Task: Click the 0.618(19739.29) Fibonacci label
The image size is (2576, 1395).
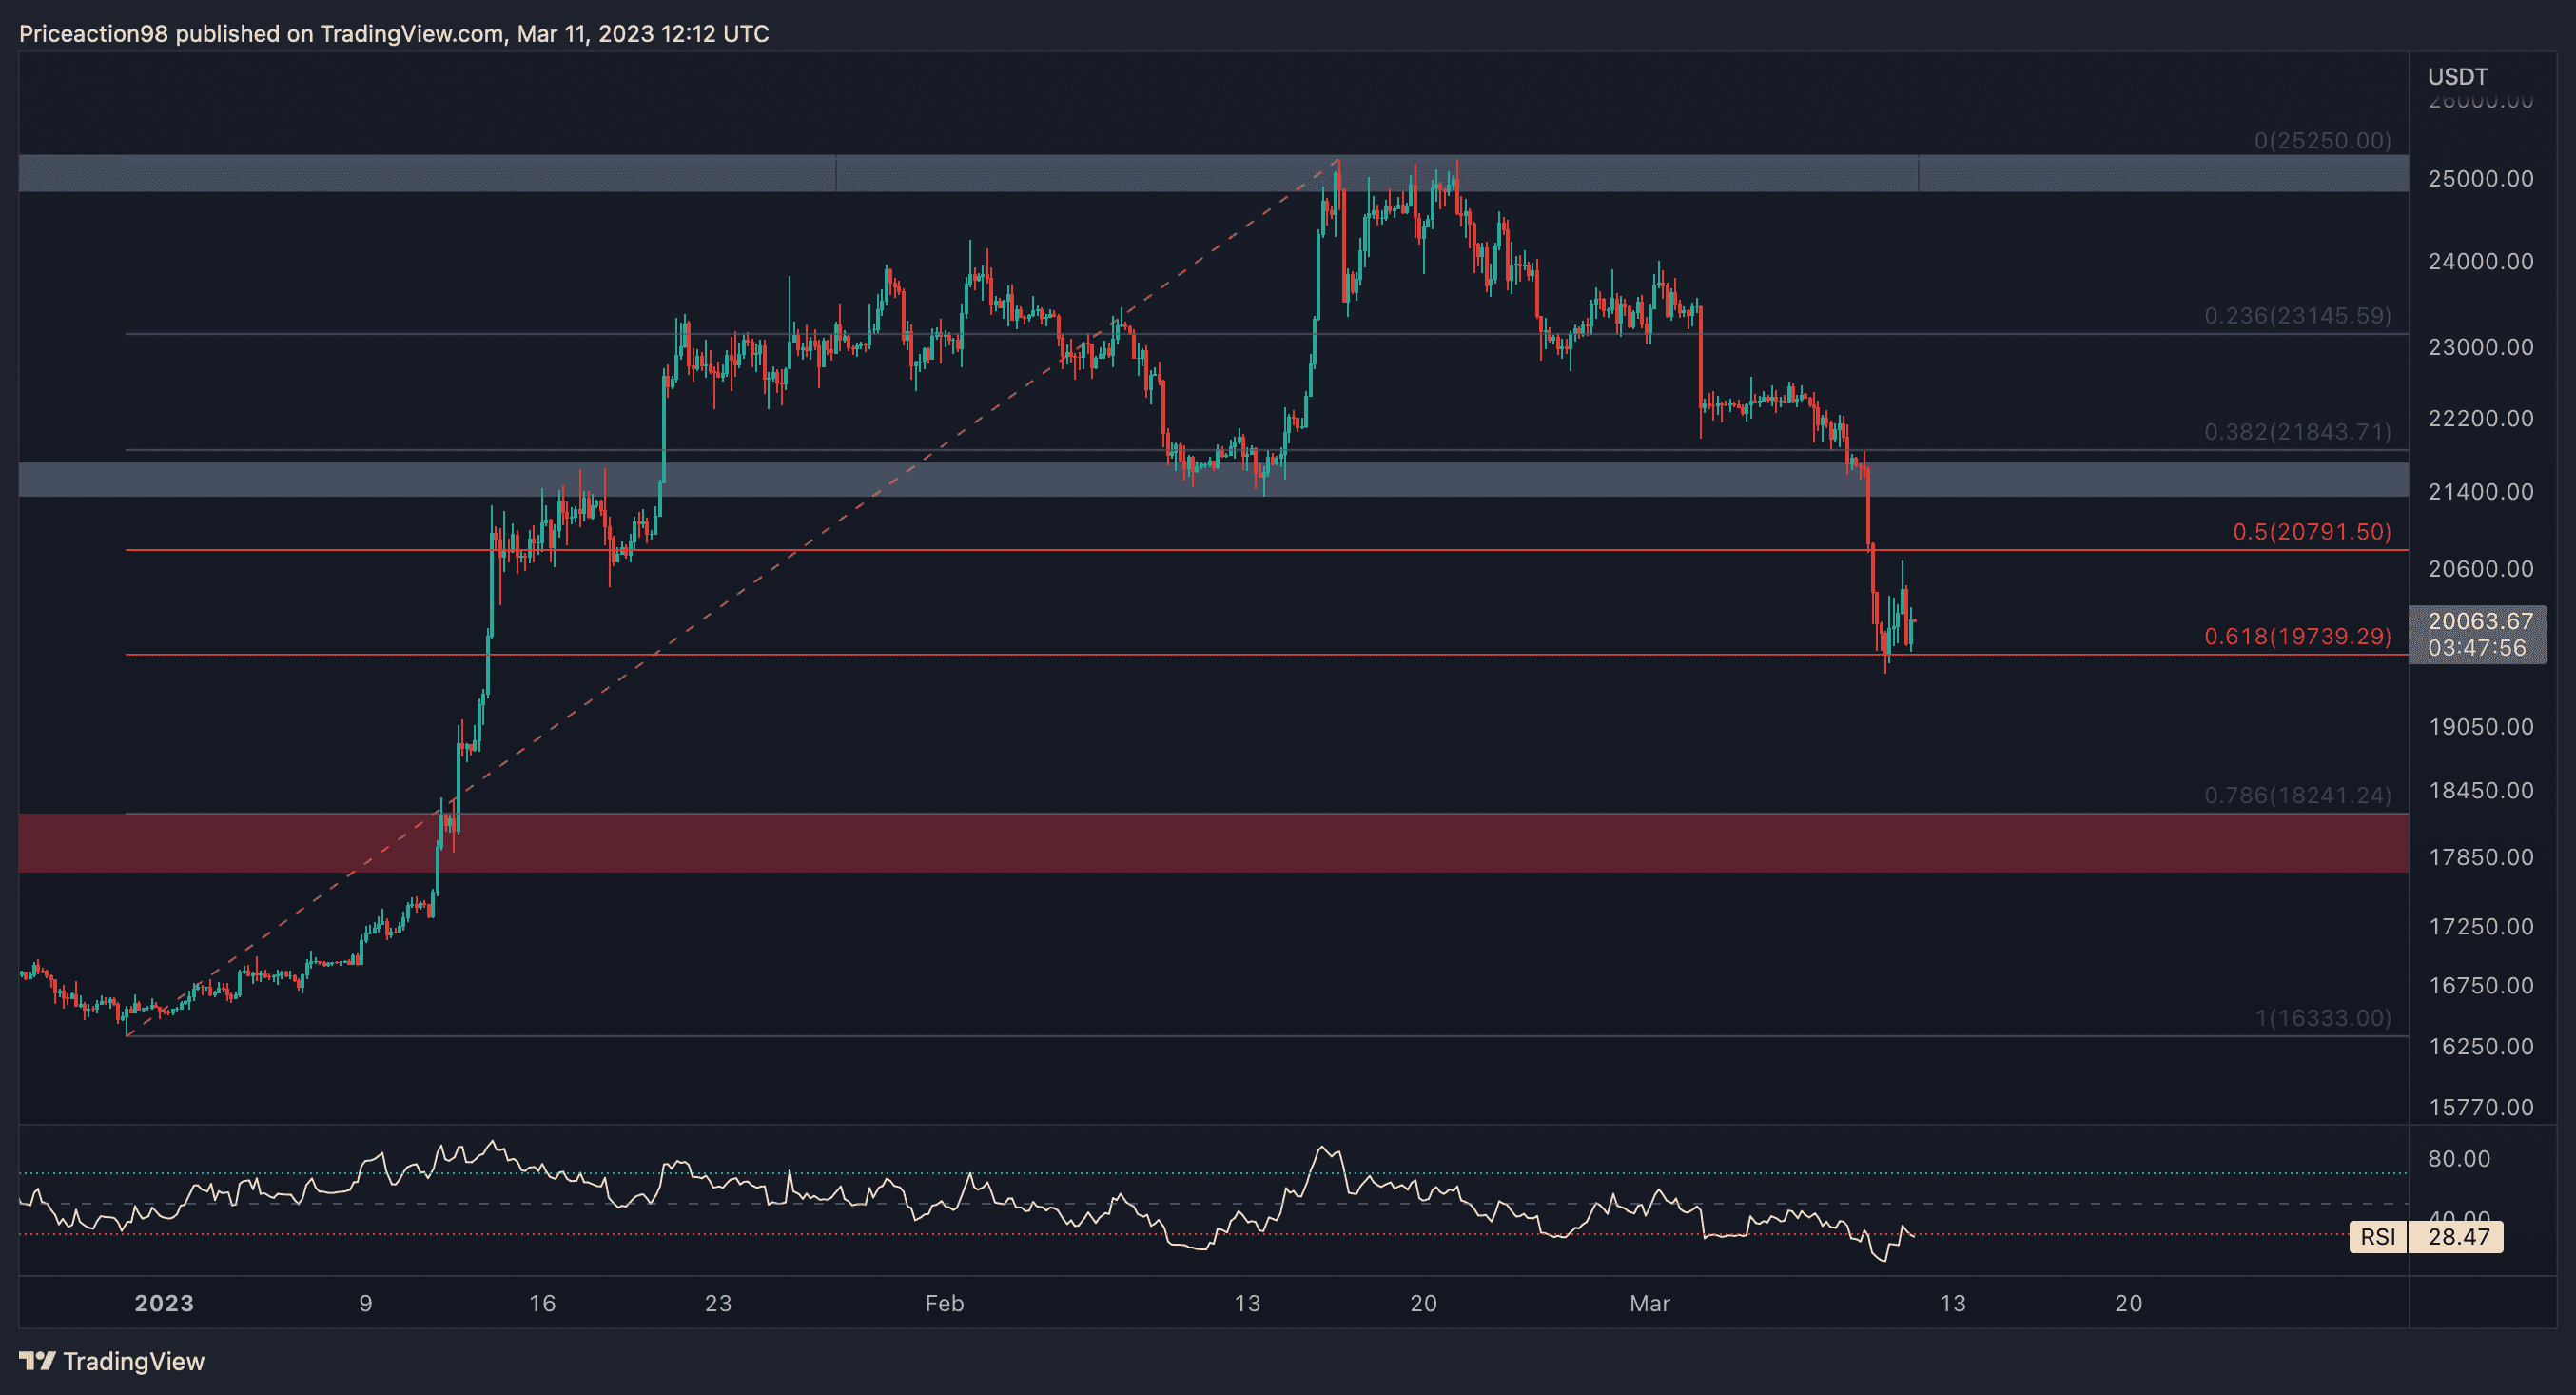Action: (x=2298, y=636)
